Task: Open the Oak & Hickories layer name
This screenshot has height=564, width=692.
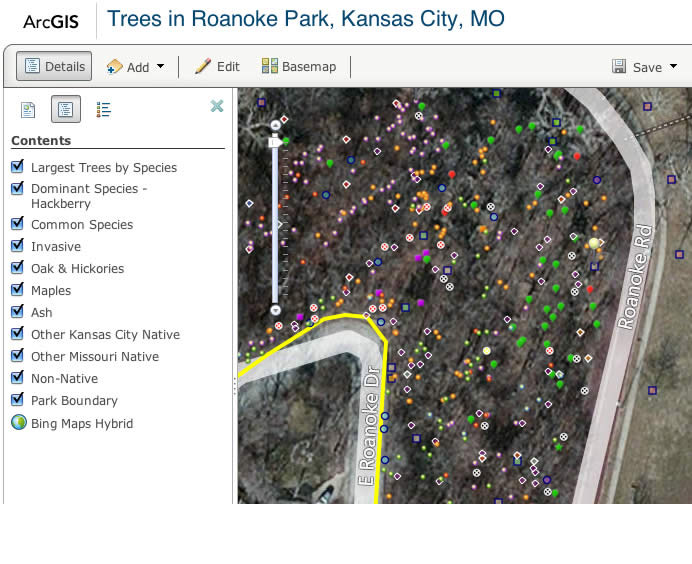Action: click(x=77, y=269)
